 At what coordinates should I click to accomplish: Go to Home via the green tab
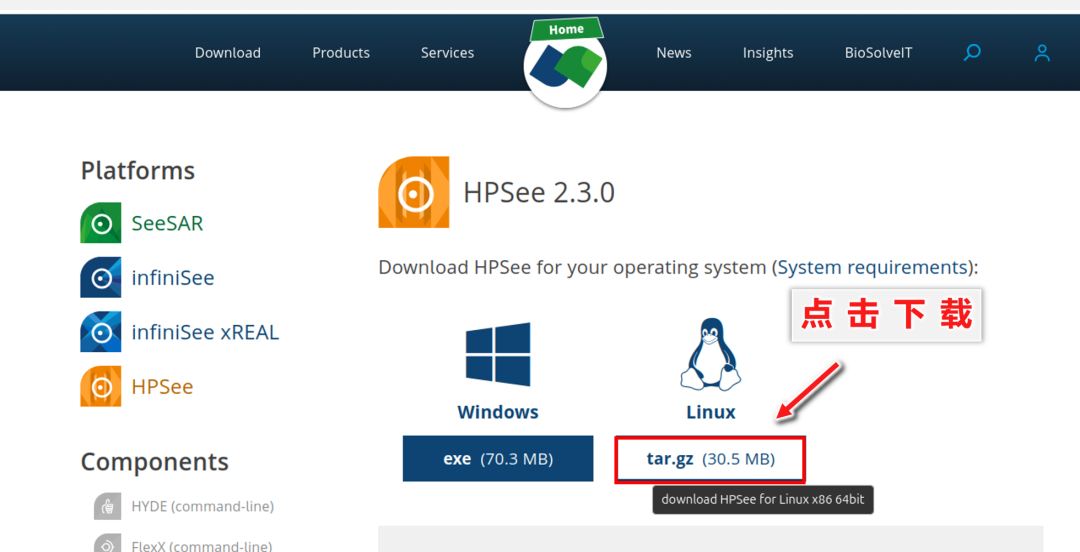coord(566,30)
